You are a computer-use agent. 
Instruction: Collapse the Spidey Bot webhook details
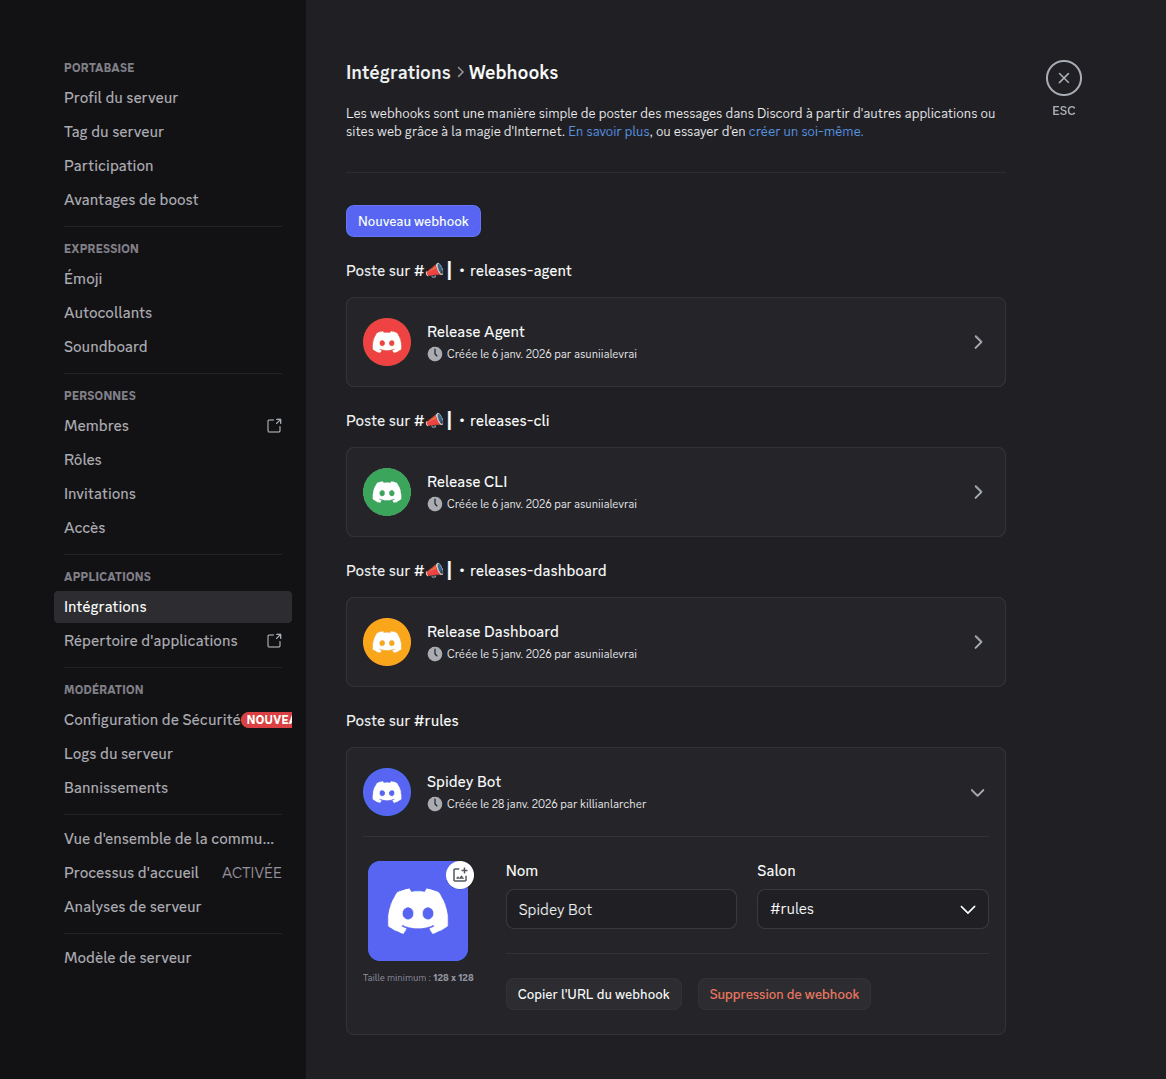[x=978, y=791]
